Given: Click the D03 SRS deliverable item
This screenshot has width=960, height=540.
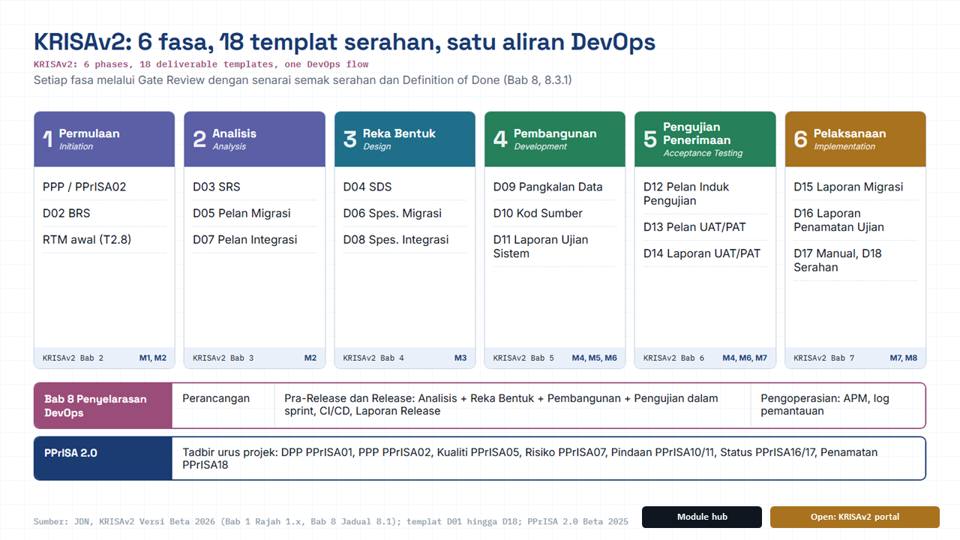Looking at the screenshot, I should [254, 187].
